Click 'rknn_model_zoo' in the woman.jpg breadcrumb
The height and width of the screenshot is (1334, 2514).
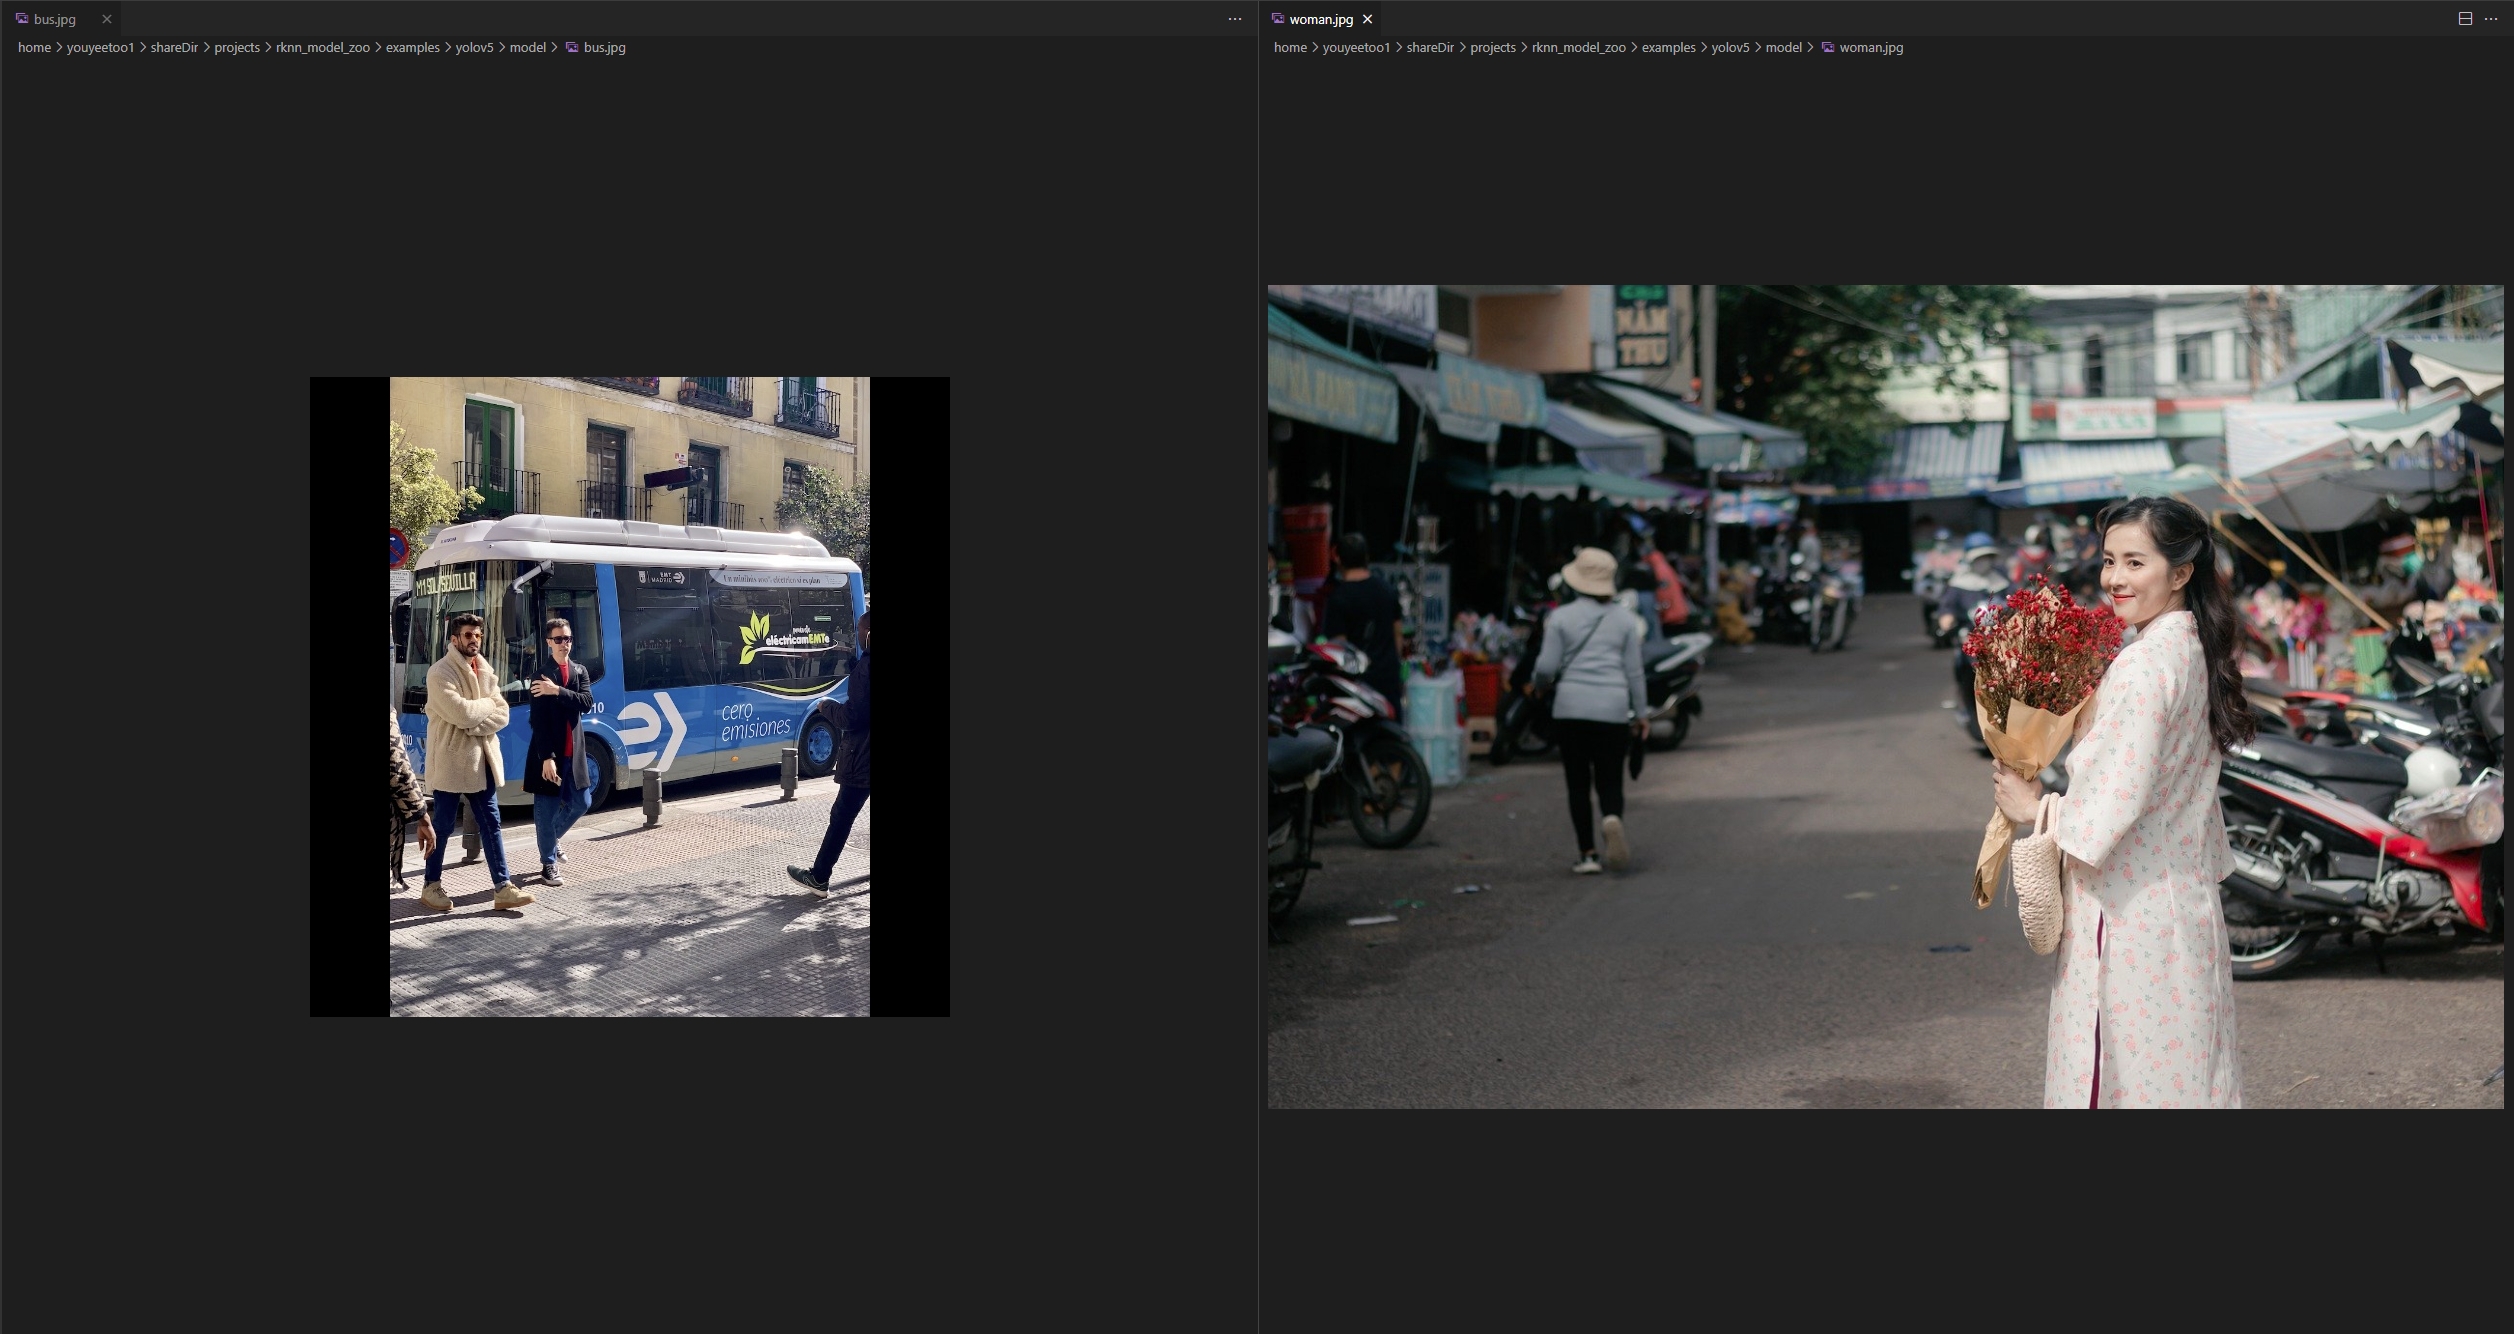point(1579,47)
